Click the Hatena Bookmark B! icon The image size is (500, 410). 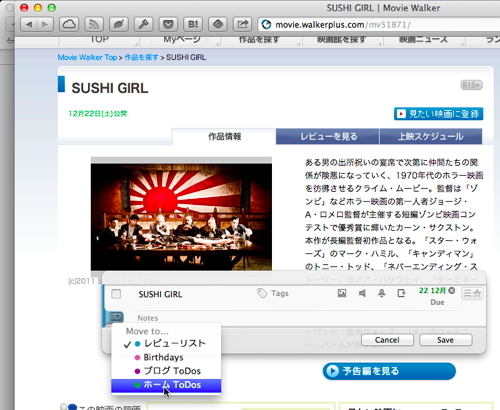[x=193, y=24]
